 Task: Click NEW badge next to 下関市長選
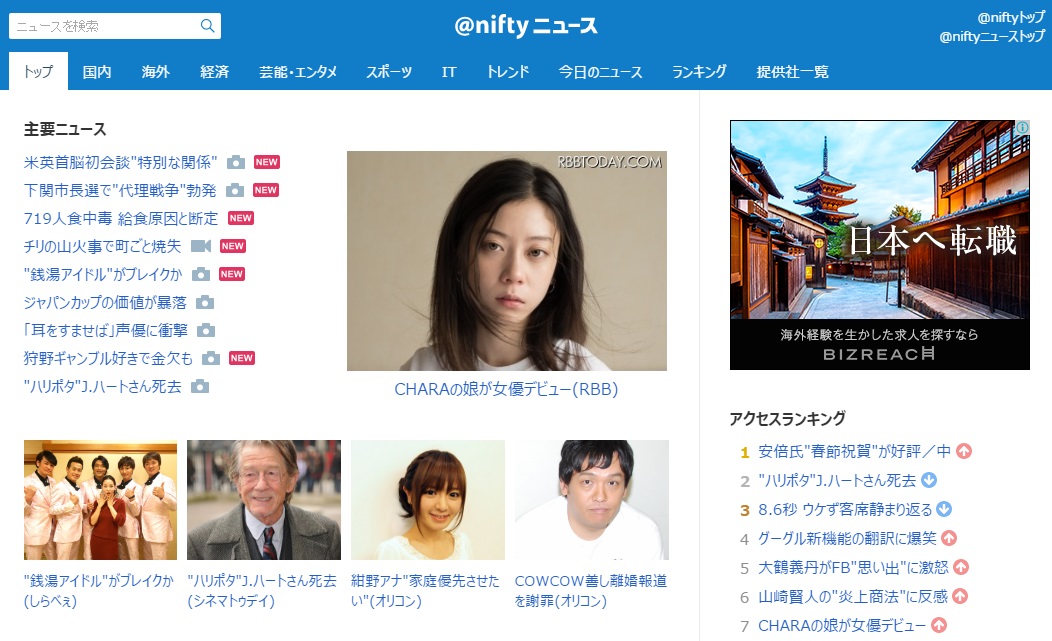click(x=266, y=191)
